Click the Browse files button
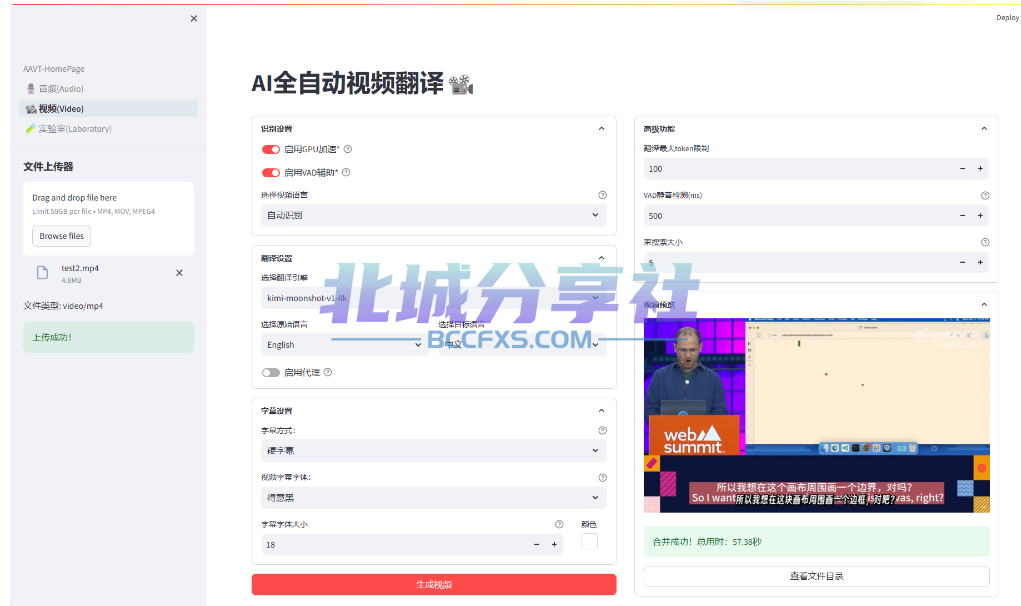 (62, 236)
